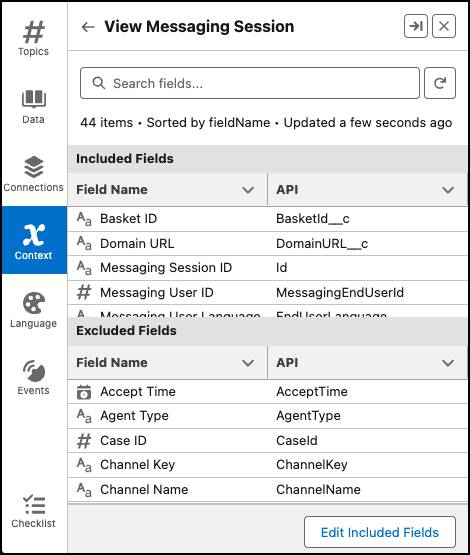This screenshot has width=470, height=555.
Task: Go back with the left arrow
Action: tap(88, 27)
